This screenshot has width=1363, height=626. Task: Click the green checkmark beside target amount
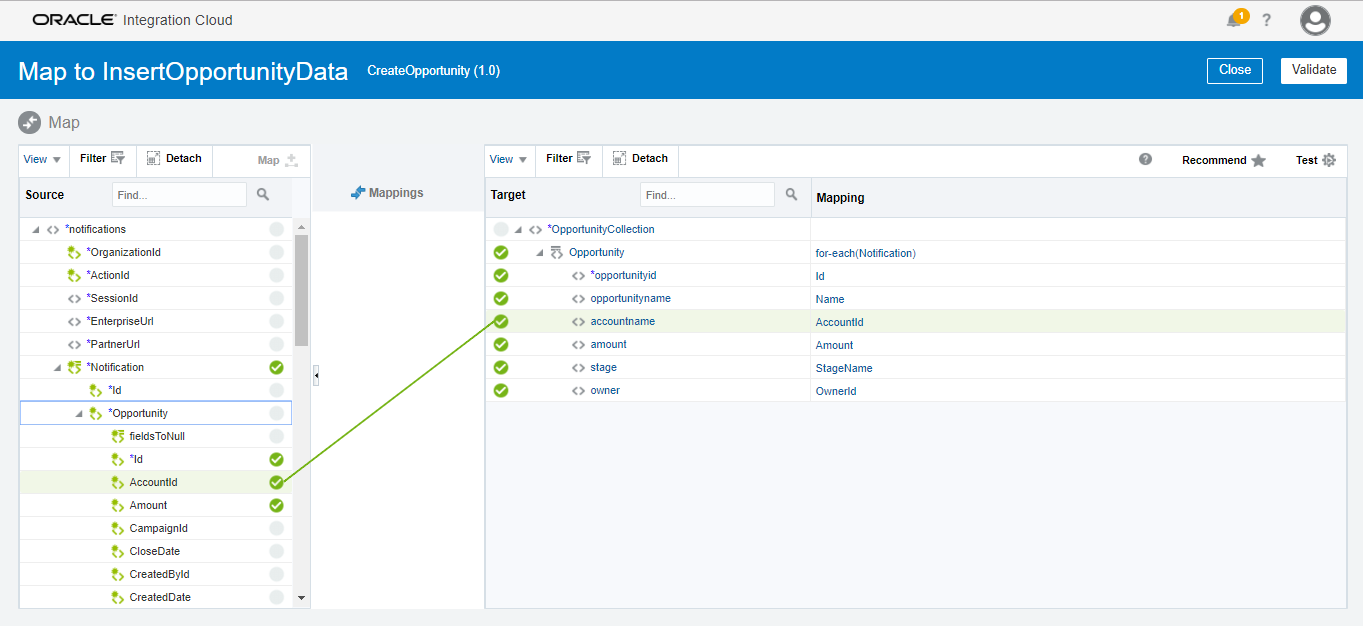click(x=501, y=345)
